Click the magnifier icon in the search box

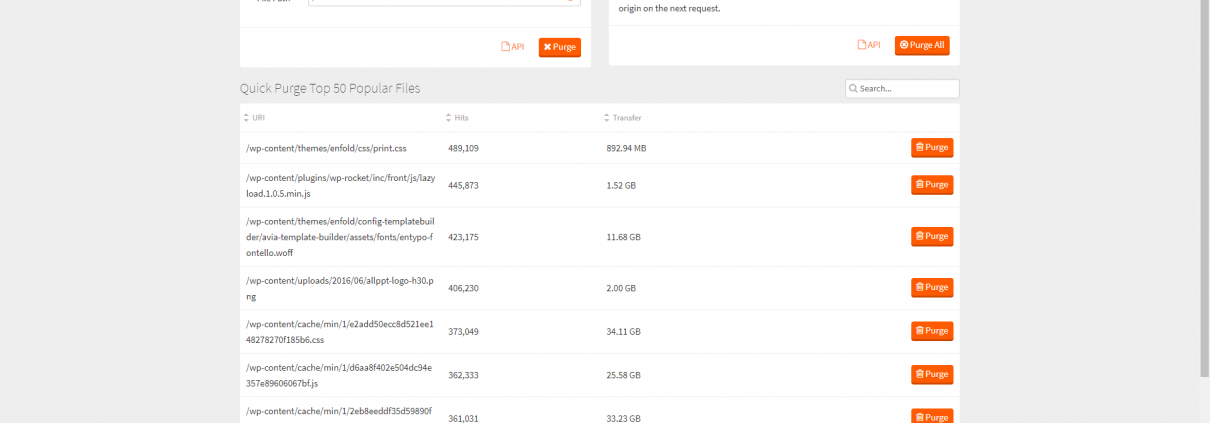(x=853, y=89)
